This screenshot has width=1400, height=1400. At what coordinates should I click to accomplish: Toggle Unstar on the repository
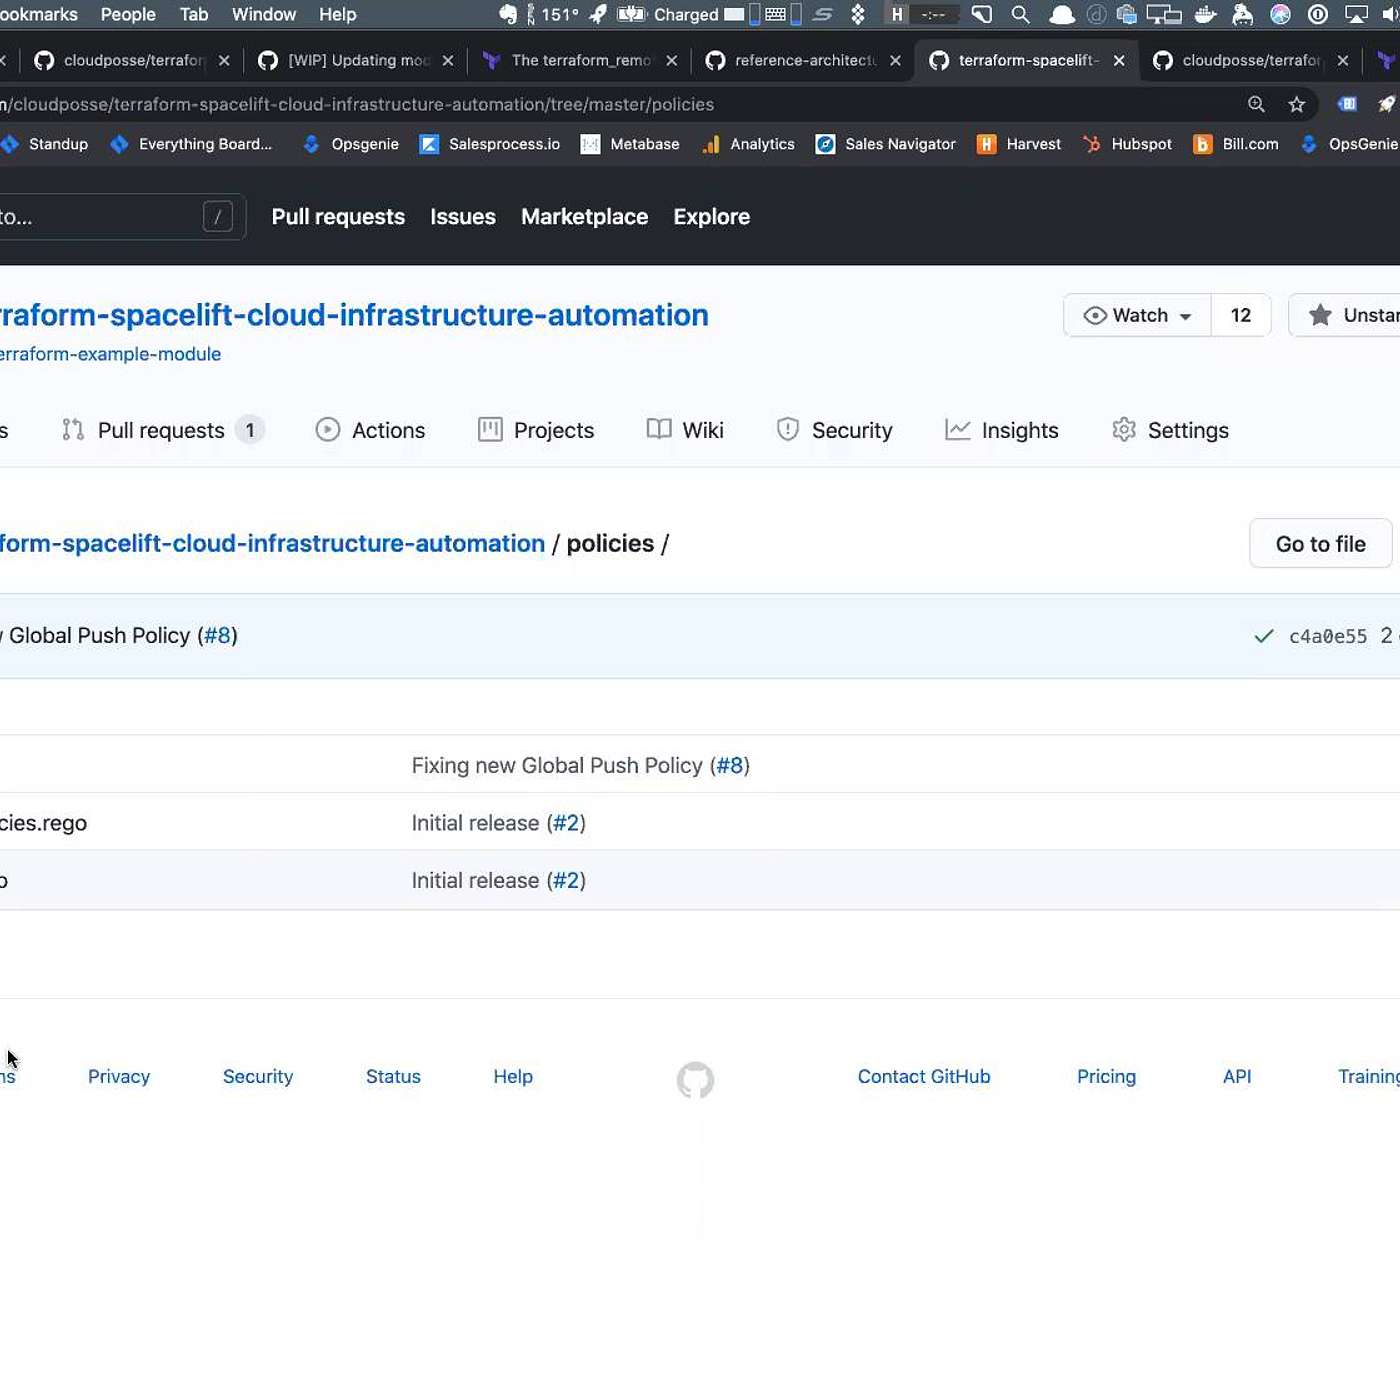pos(1345,315)
